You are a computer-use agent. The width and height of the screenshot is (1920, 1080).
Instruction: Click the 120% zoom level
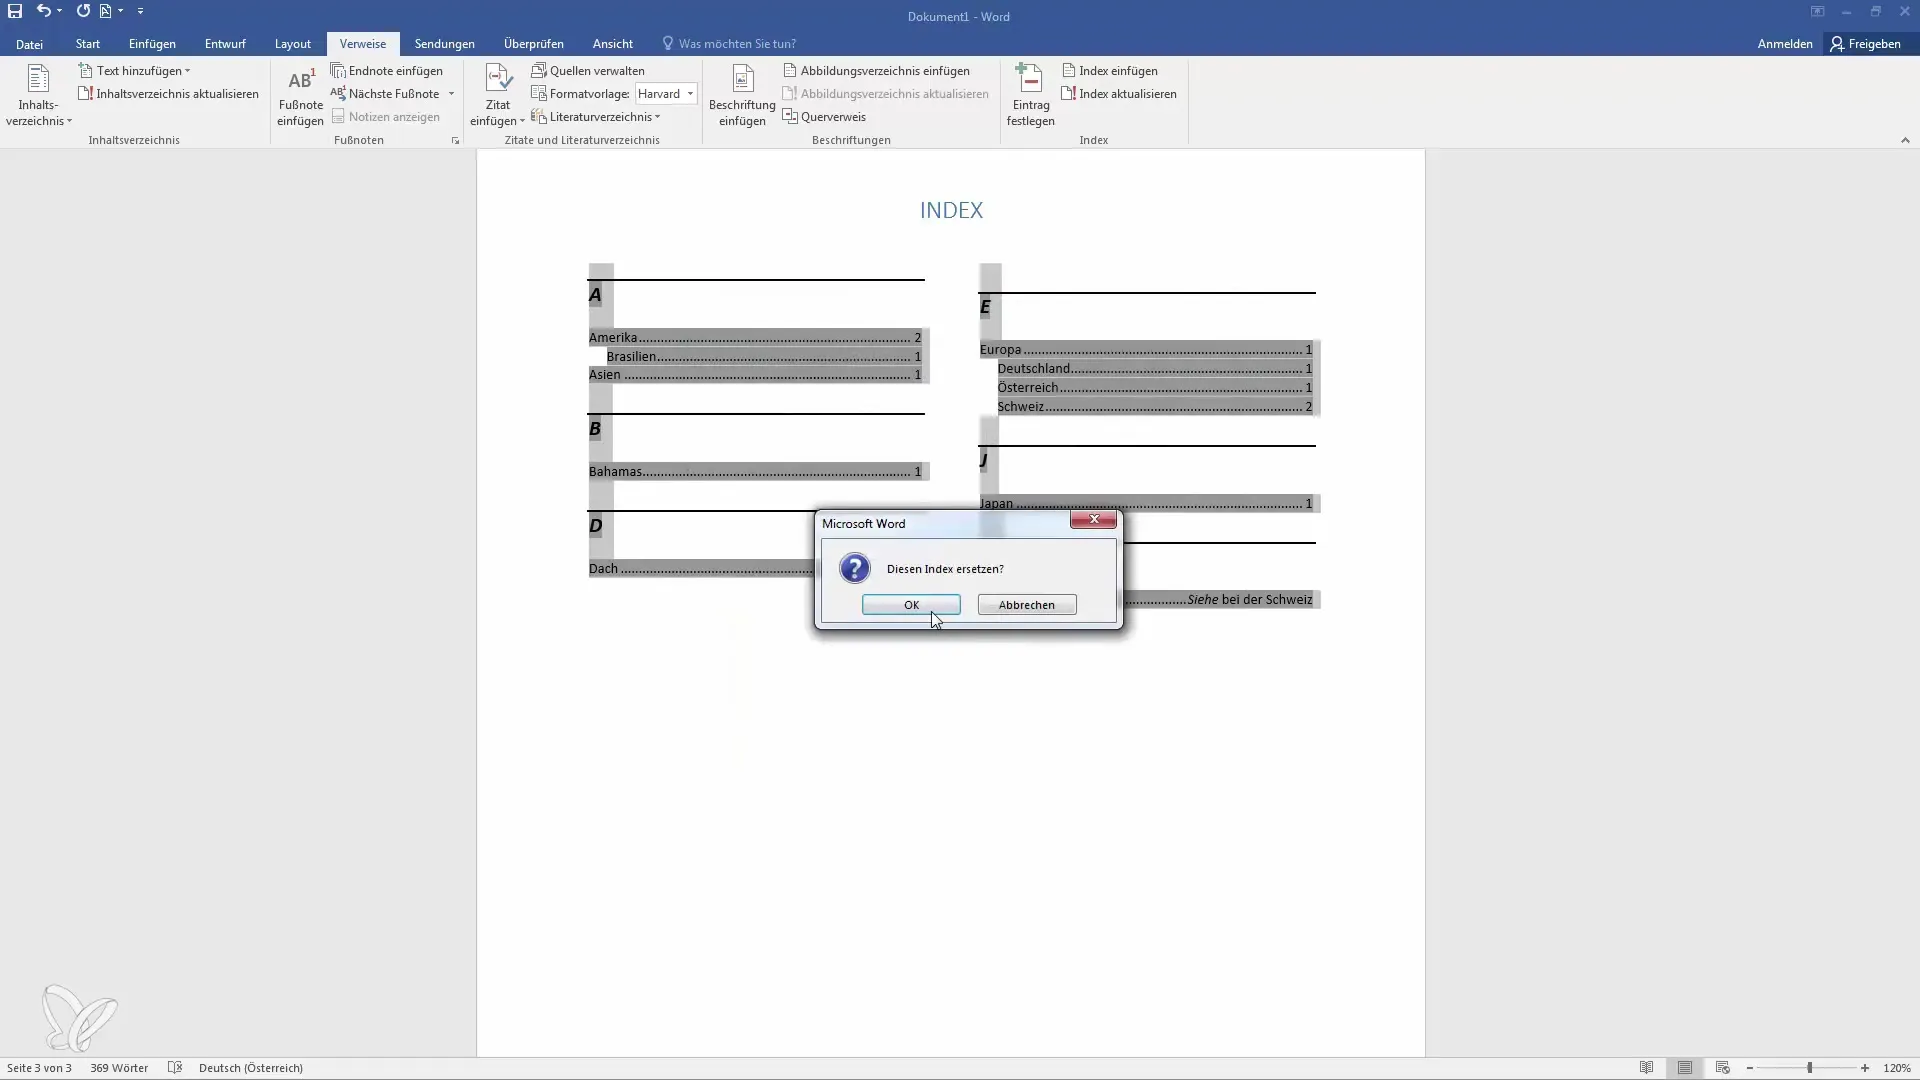[1897, 1068]
